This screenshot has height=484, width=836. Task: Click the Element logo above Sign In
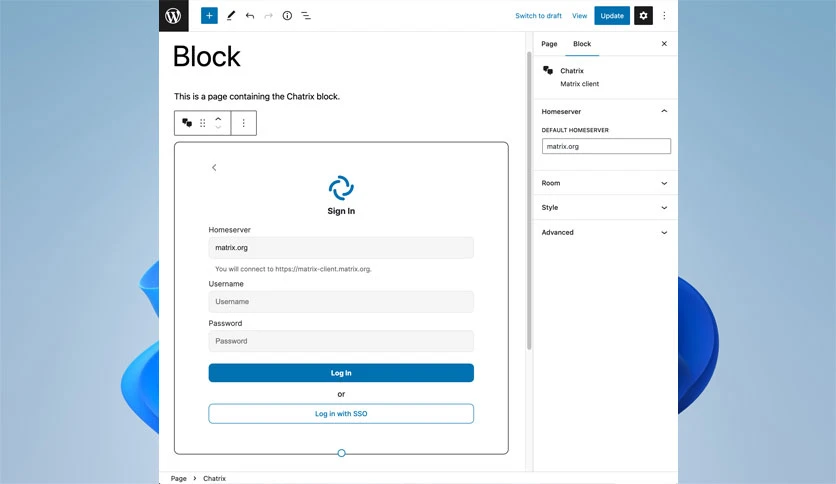coord(341,188)
